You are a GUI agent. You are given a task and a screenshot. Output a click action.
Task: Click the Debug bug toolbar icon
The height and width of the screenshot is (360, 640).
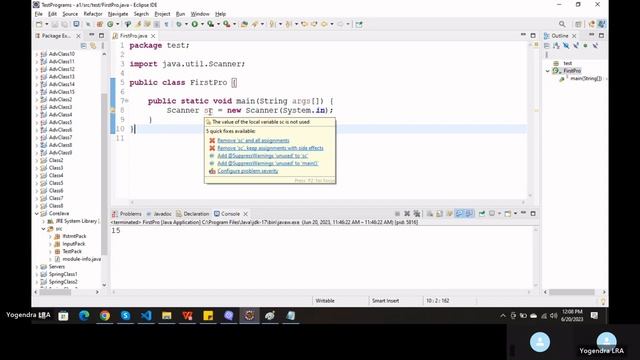pyautogui.click(x=179, y=24)
